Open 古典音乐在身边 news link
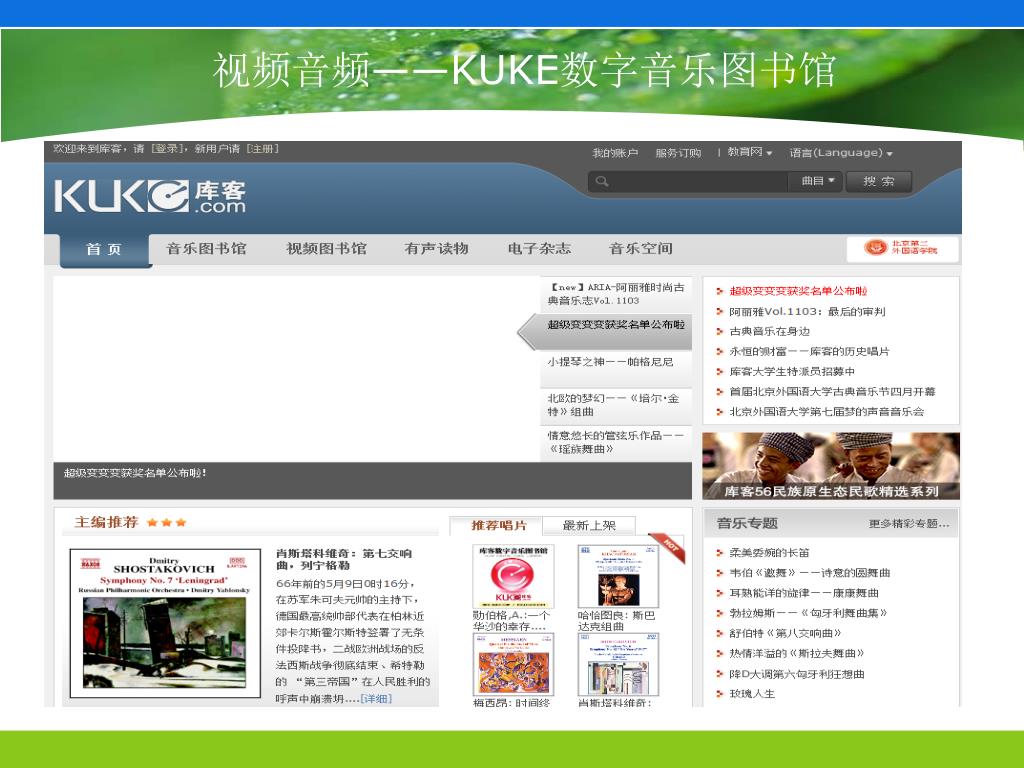This screenshot has height=768, width=1024. [769, 331]
